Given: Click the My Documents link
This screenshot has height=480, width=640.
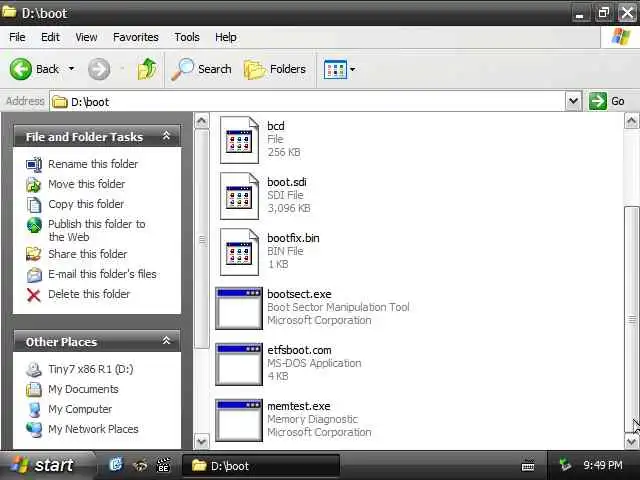Looking at the screenshot, I should pos(83,389).
